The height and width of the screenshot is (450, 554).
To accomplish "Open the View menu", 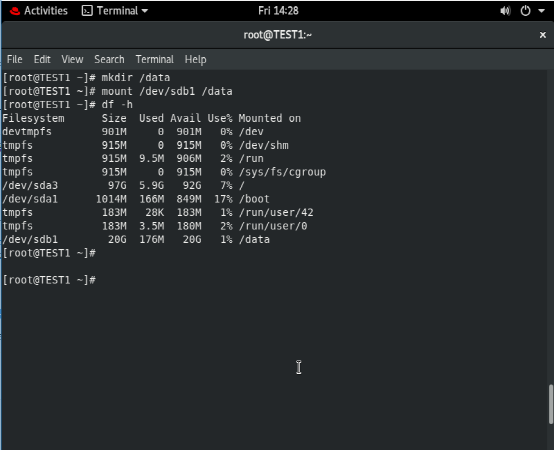I will point(72,59).
